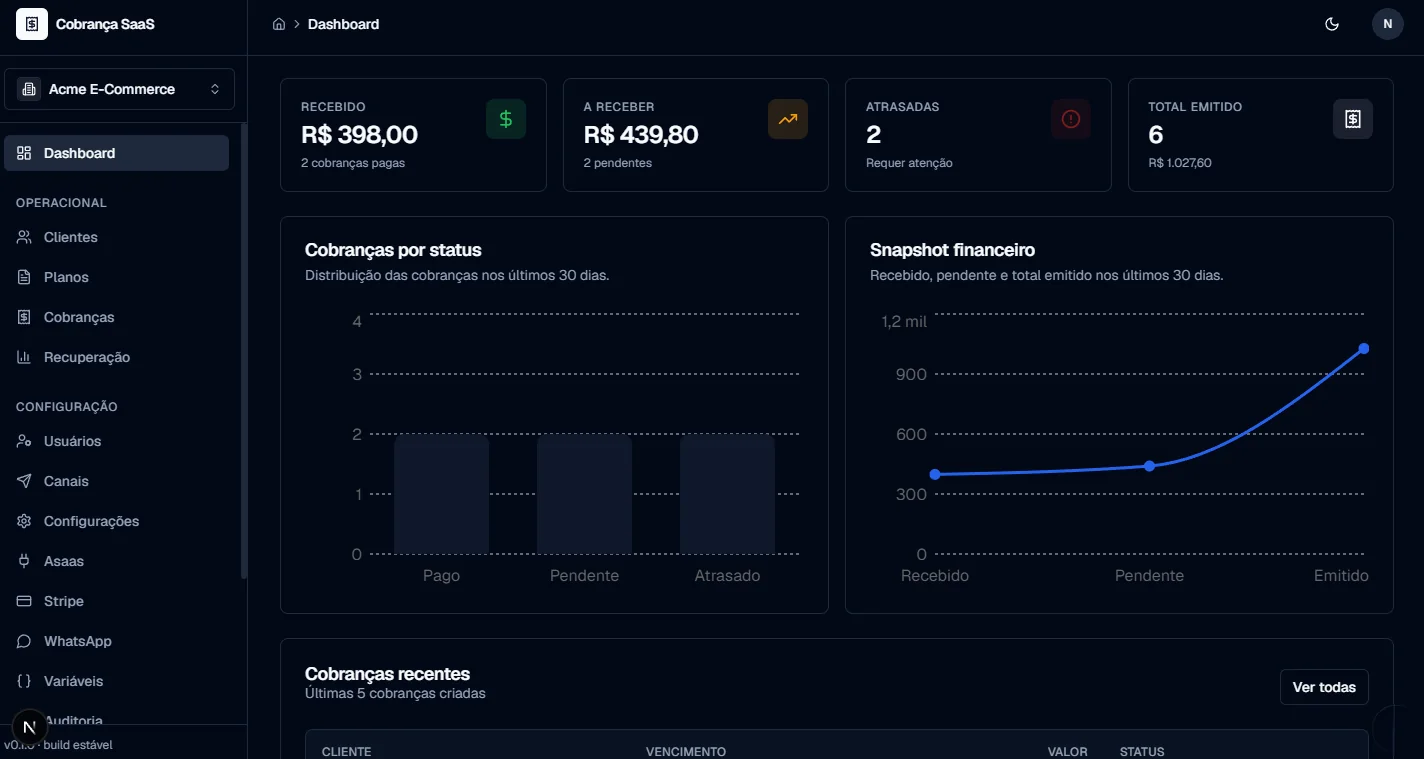The image size is (1424, 759).
Task: Open WhatsApp settings page
Action: click(x=117, y=641)
